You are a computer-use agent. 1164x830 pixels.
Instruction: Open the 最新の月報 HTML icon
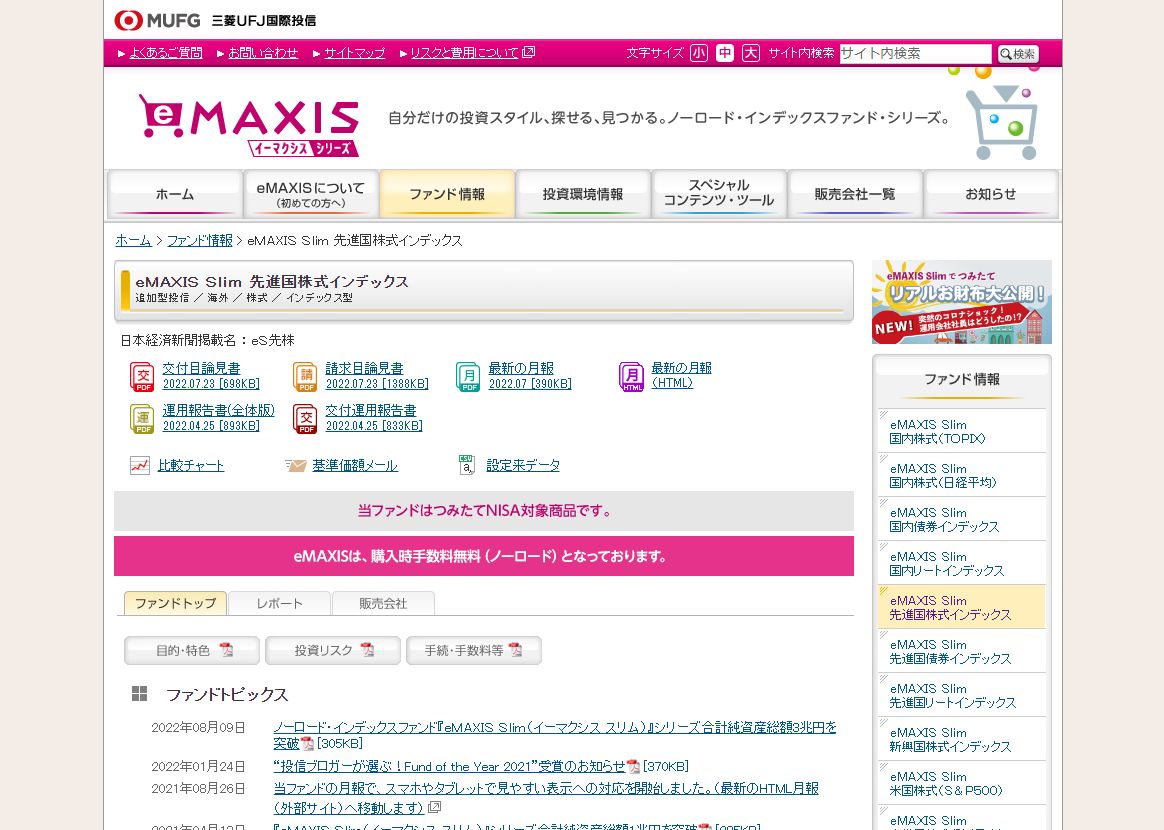[631, 376]
